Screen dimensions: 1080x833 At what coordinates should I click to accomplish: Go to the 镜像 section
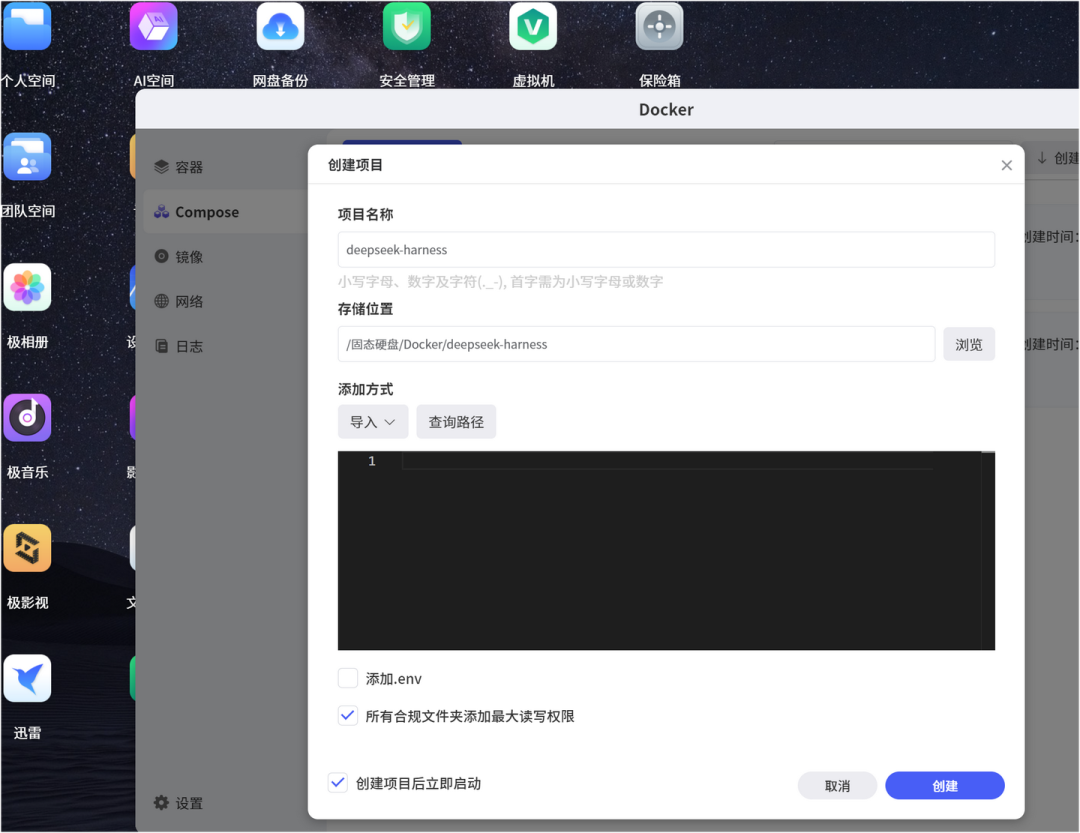(226, 256)
